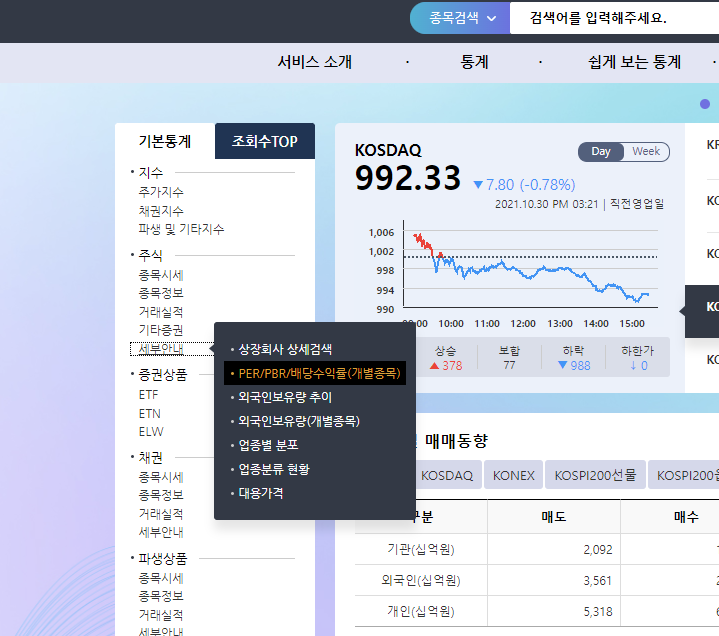Screen dimensions: 719x636
Task: Open the ETF statistics link
Action: pyautogui.click(x=149, y=395)
